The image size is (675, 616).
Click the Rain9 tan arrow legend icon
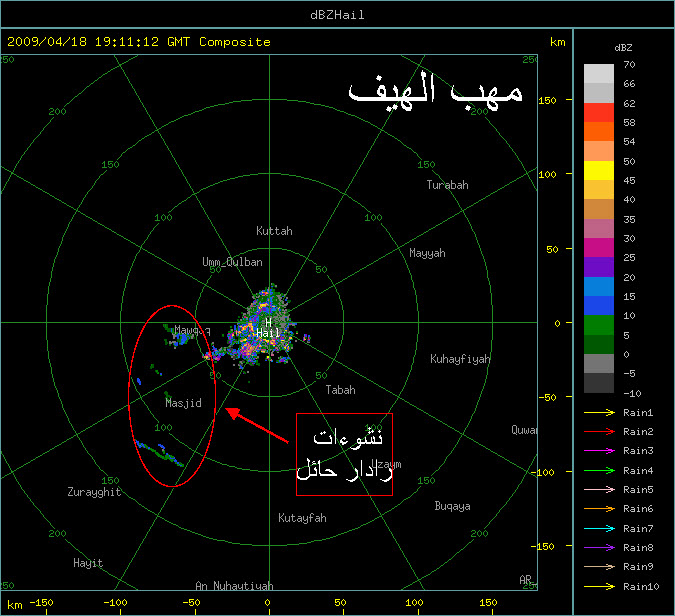pyautogui.click(x=599, y=566)
